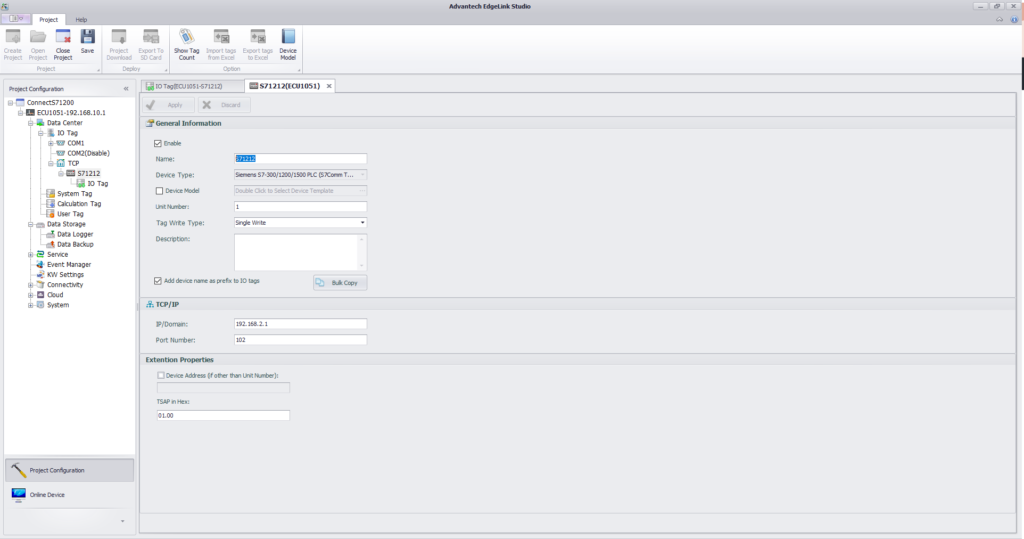1024x539 pixels.
Task: Click Import tags from Excel icon
Action: pos(221,45)
